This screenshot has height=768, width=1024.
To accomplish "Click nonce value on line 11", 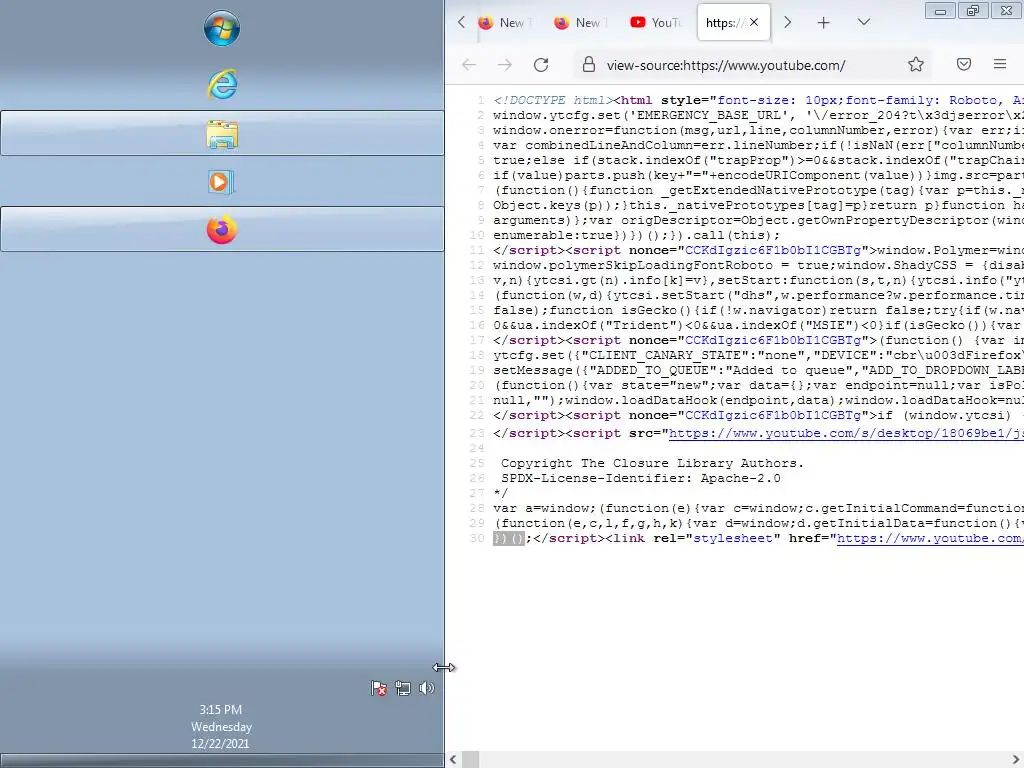I will pos(773,251).
